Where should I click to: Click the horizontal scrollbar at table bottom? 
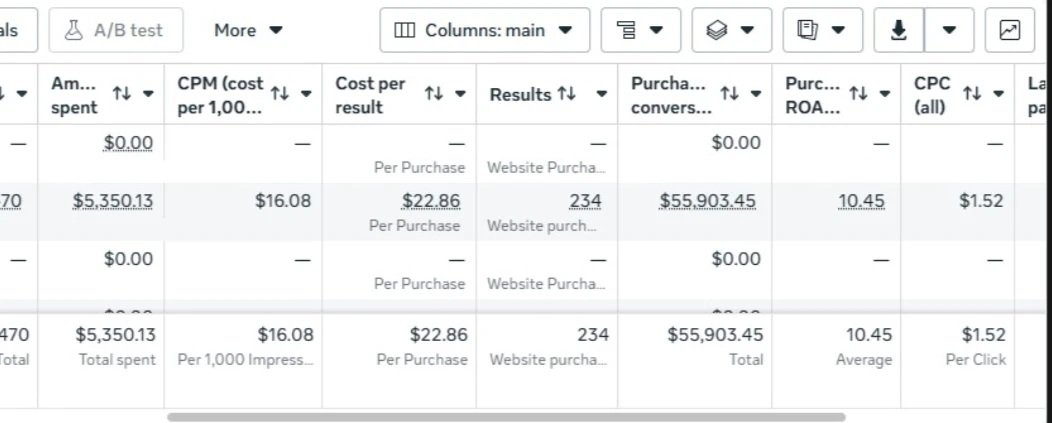pyautogui.click(x=506, y=417)
